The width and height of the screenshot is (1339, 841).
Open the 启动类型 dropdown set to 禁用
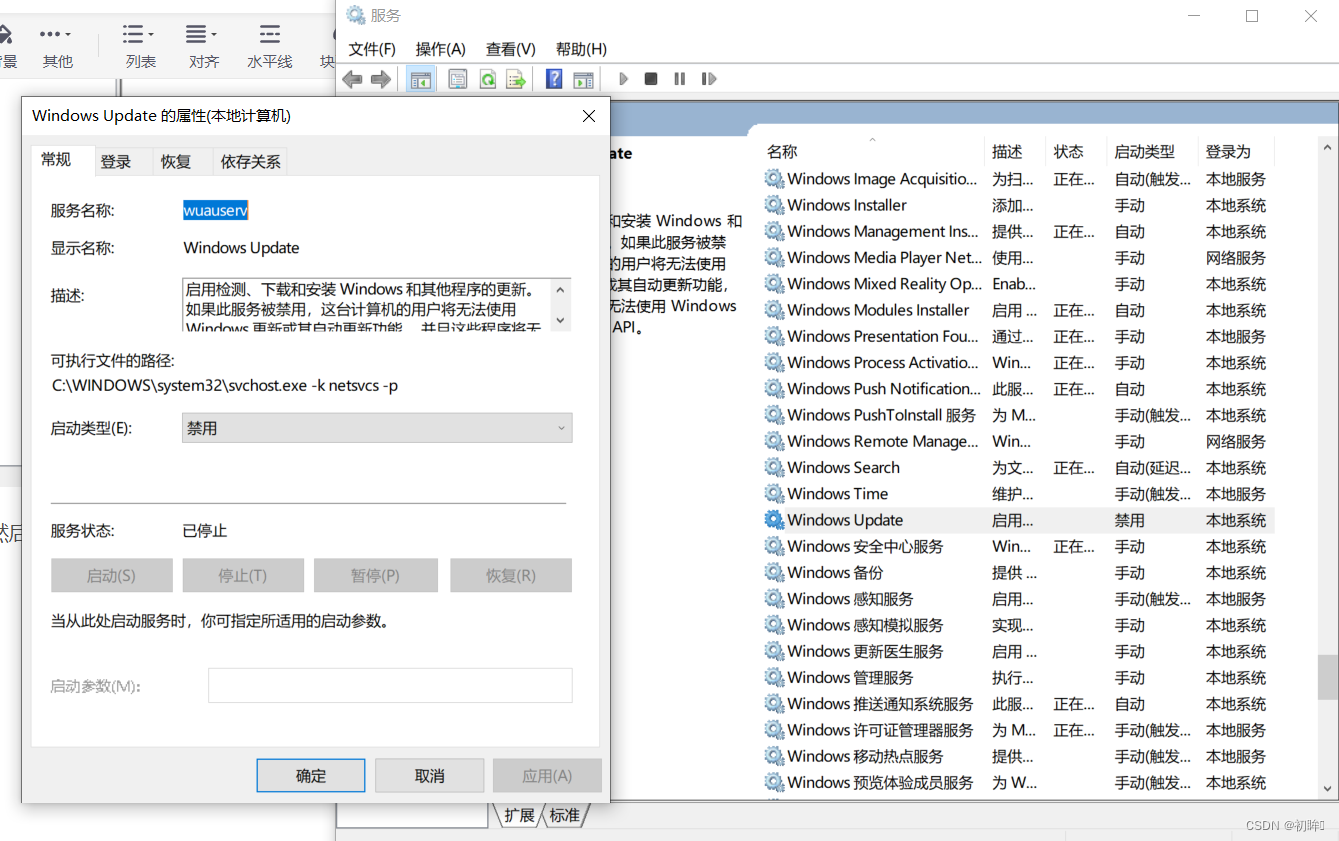point(377,428)
